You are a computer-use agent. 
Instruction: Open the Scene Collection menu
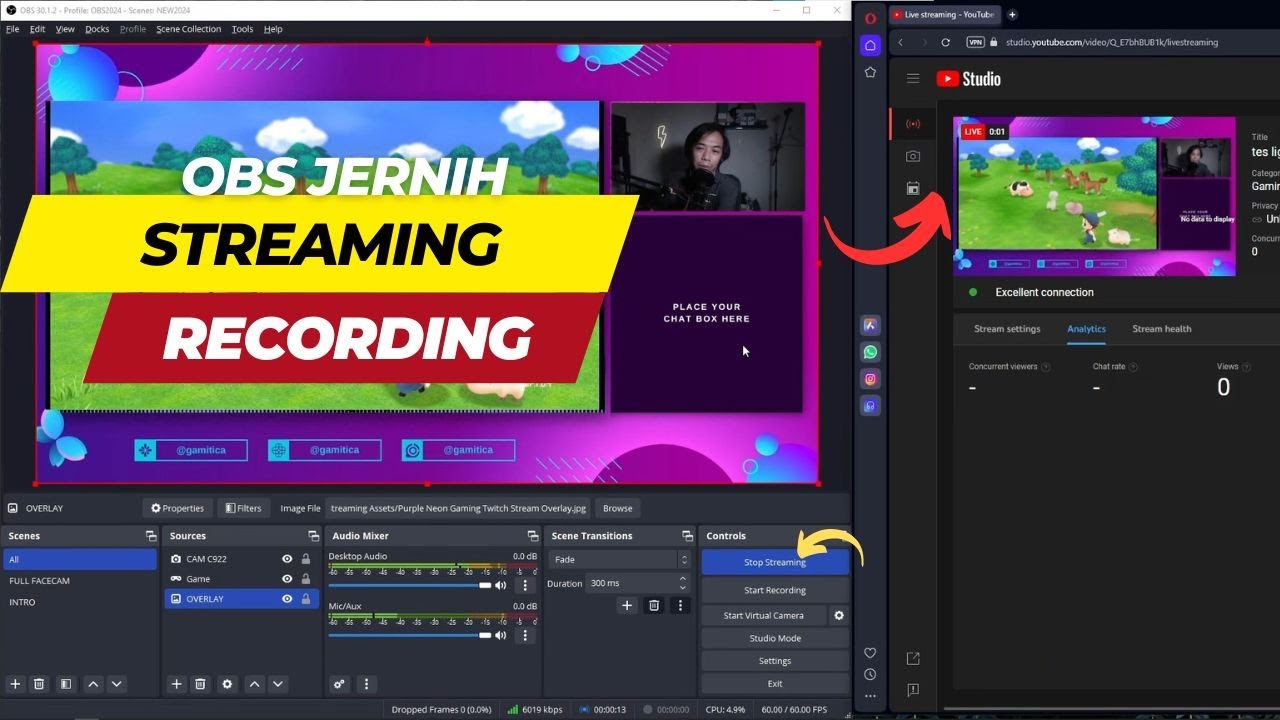coord(188,29)
